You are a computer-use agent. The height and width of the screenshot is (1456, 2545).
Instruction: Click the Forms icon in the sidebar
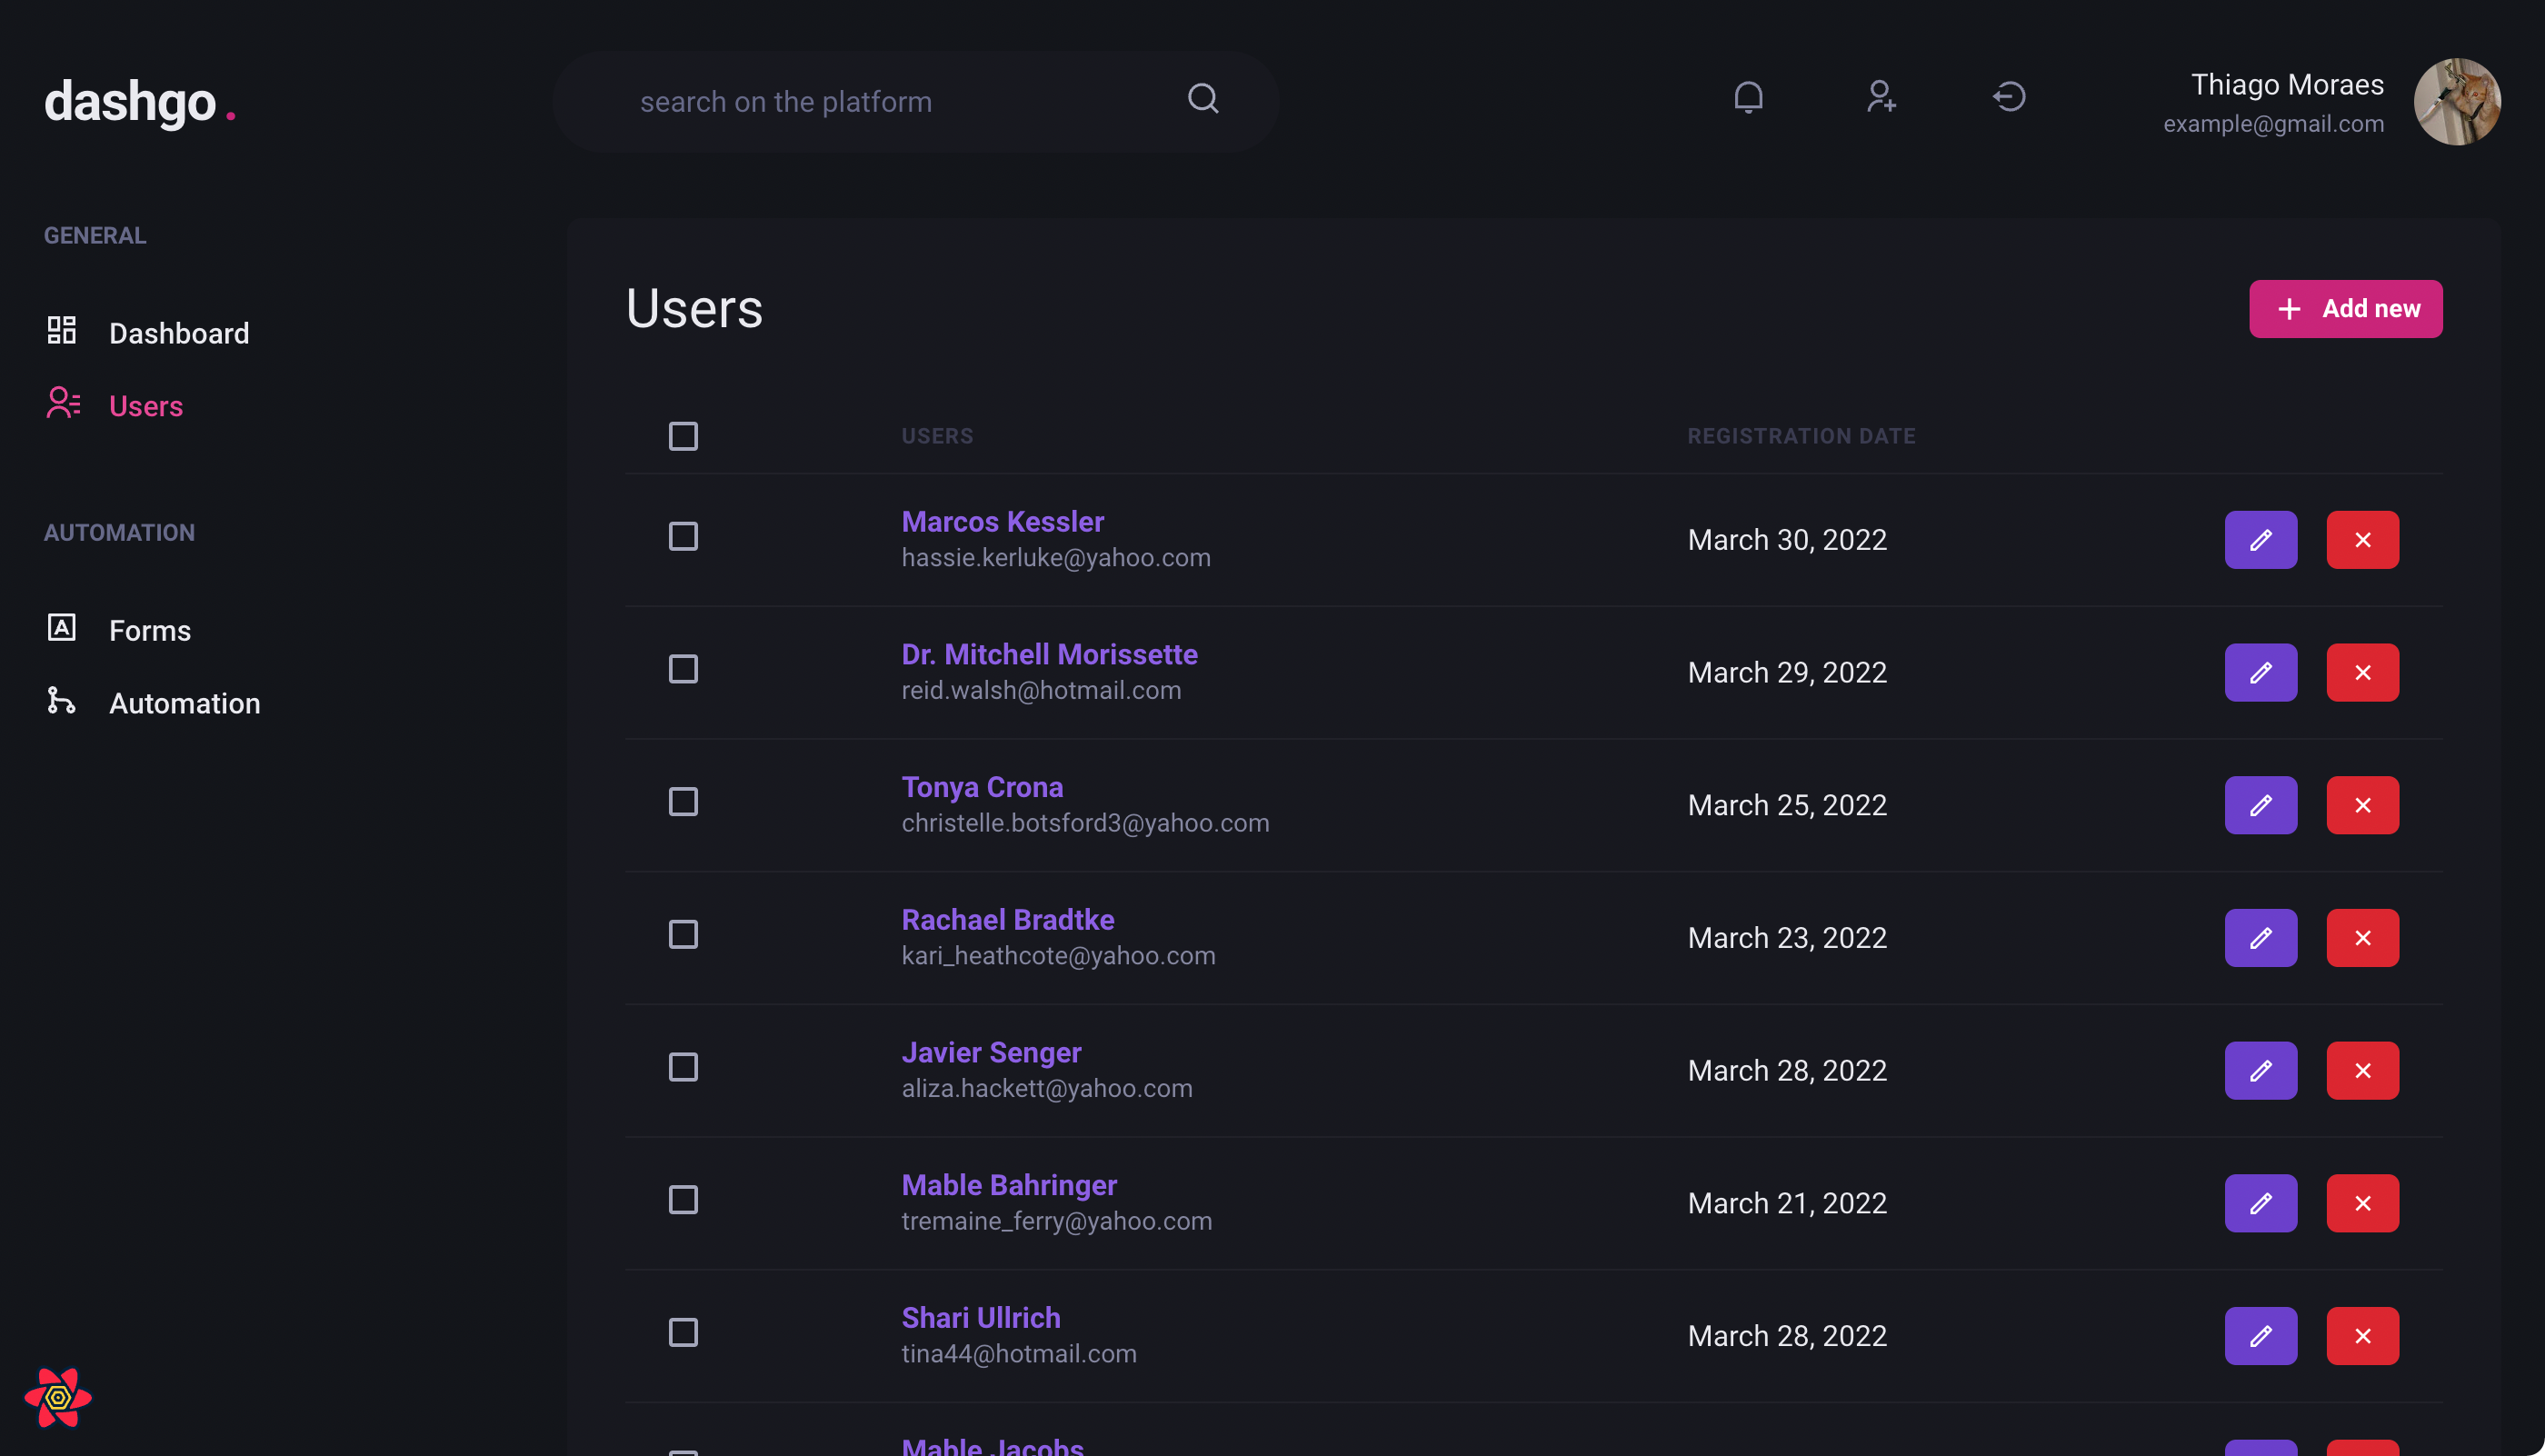point(62,627)
